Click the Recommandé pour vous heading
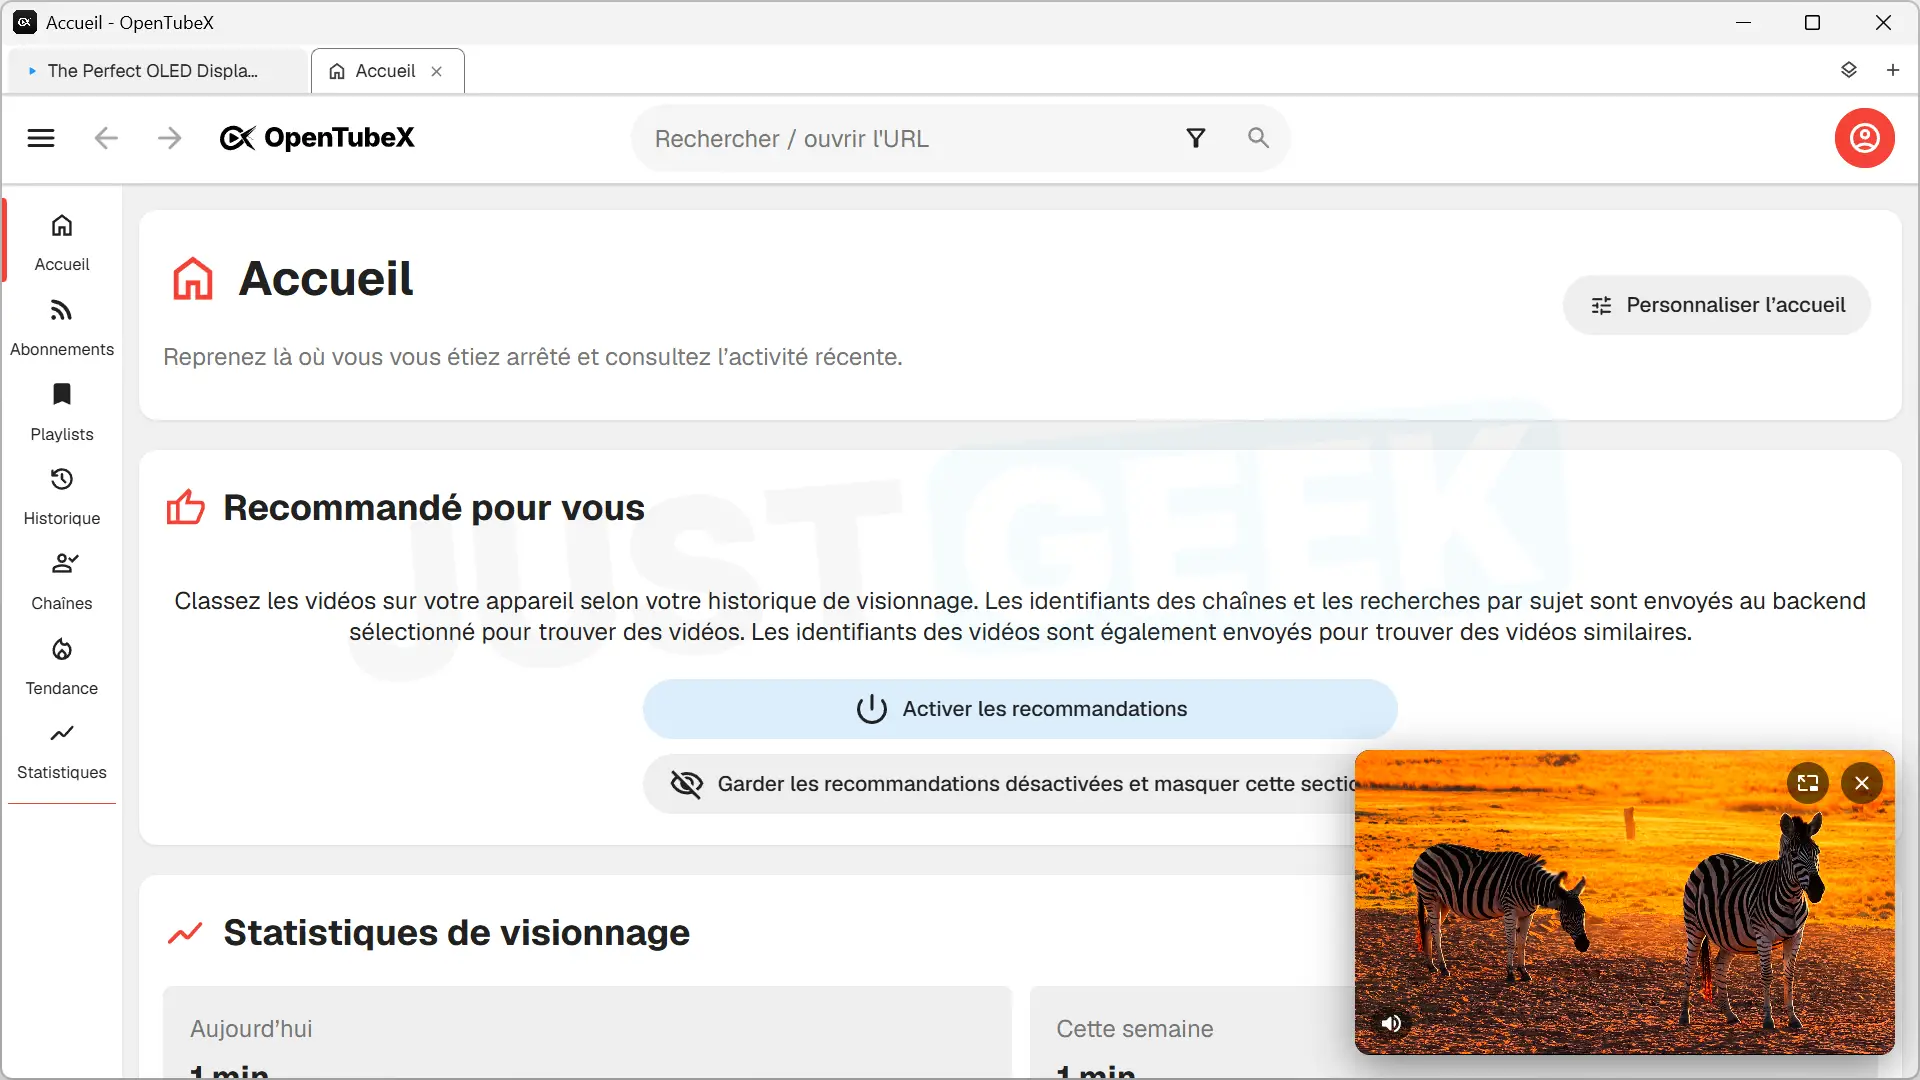 434,508
